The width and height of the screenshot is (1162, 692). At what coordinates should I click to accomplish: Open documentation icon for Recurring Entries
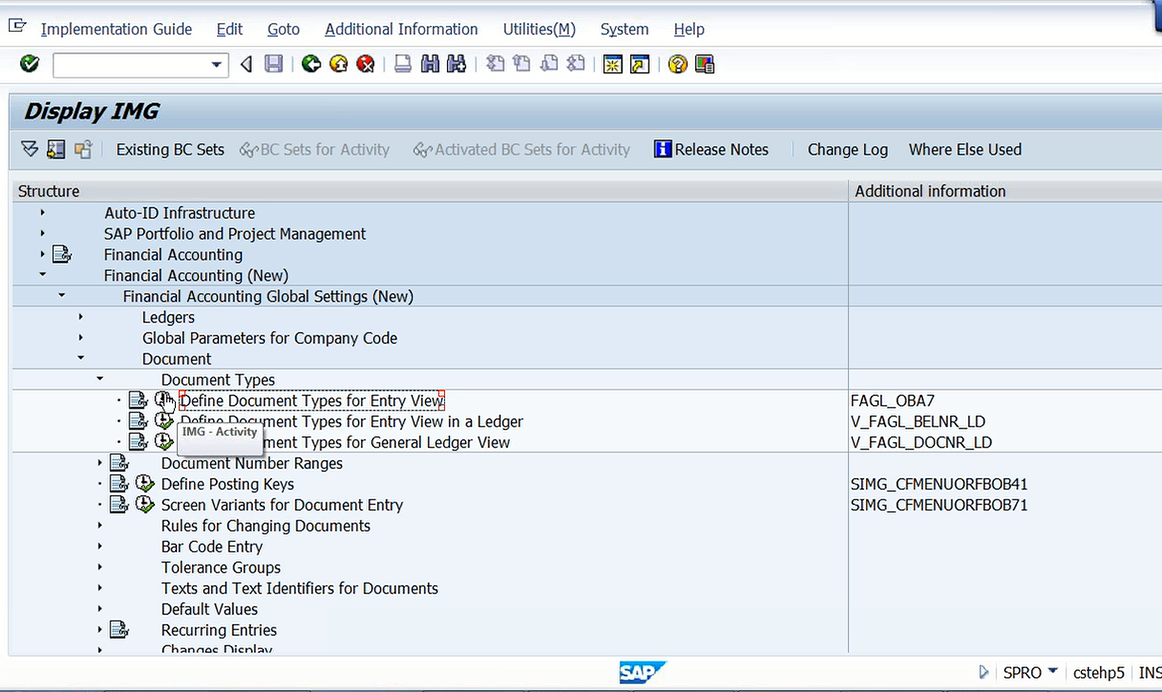tap(119, 630)
